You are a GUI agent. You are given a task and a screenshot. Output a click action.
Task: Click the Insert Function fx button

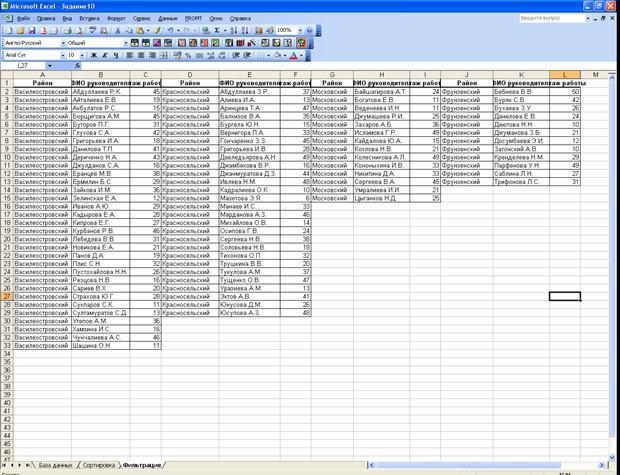[78, 66]
